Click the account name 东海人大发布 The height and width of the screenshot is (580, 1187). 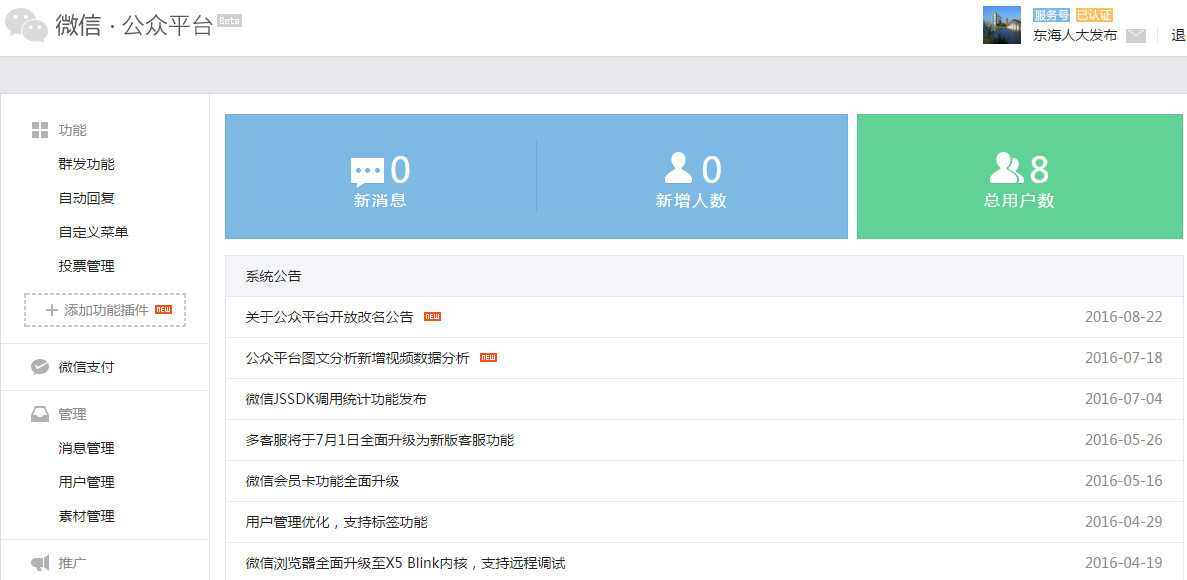pyautogui.click(x=1075, y=36)
